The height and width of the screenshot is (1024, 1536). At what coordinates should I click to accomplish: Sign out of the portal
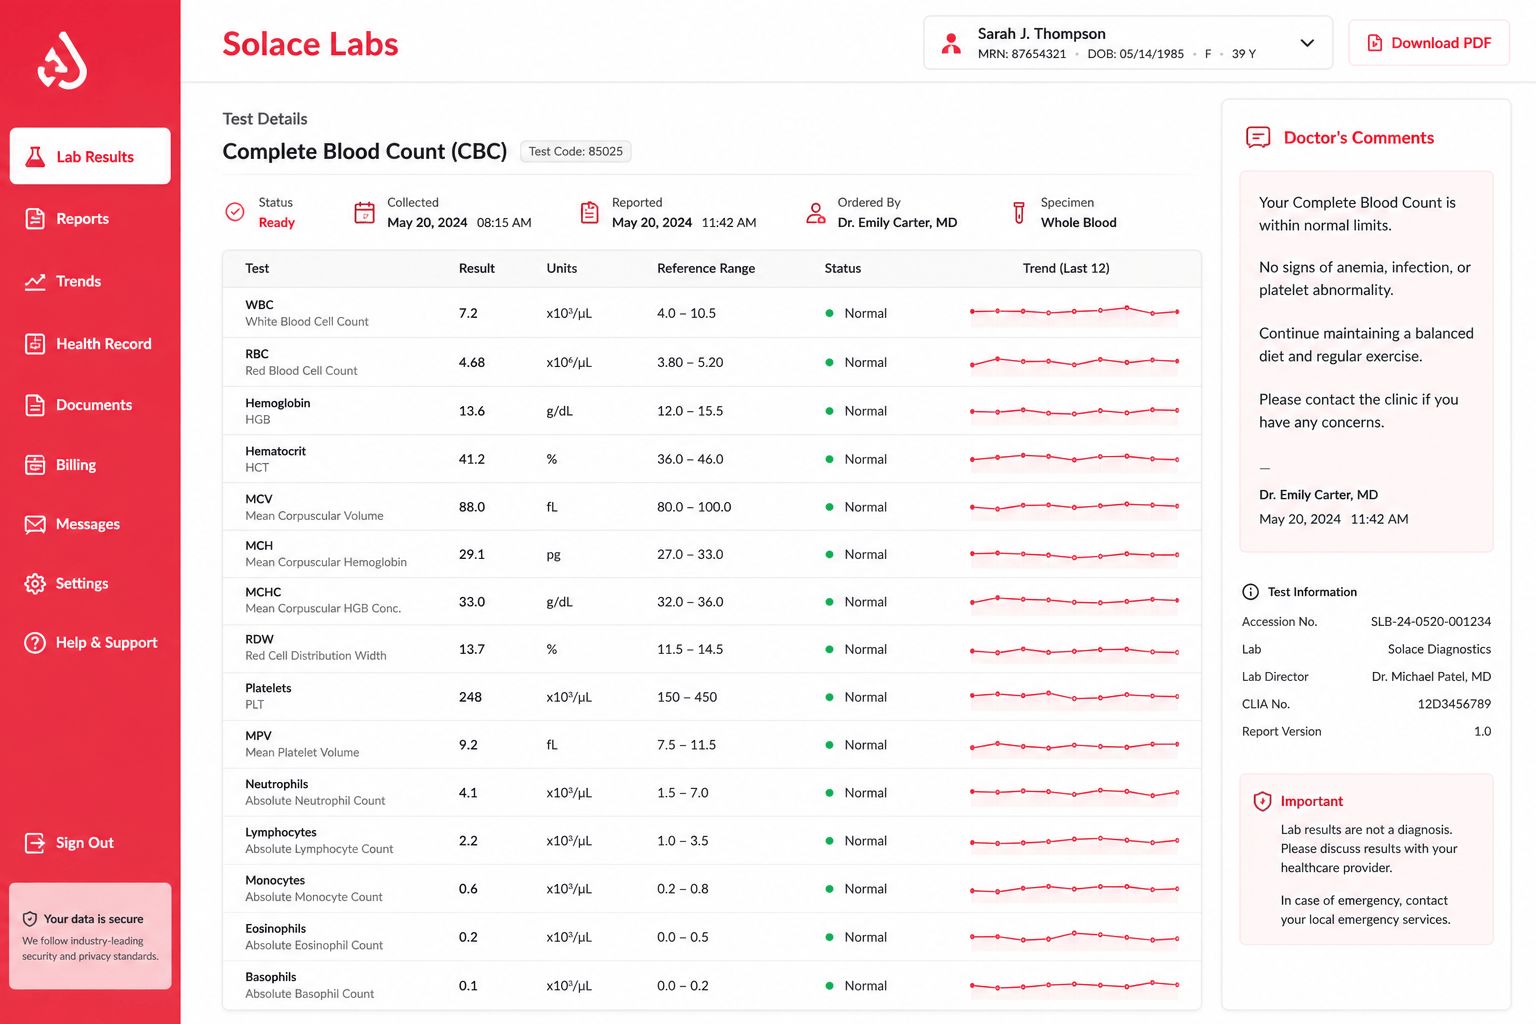(x=84, y=843)
